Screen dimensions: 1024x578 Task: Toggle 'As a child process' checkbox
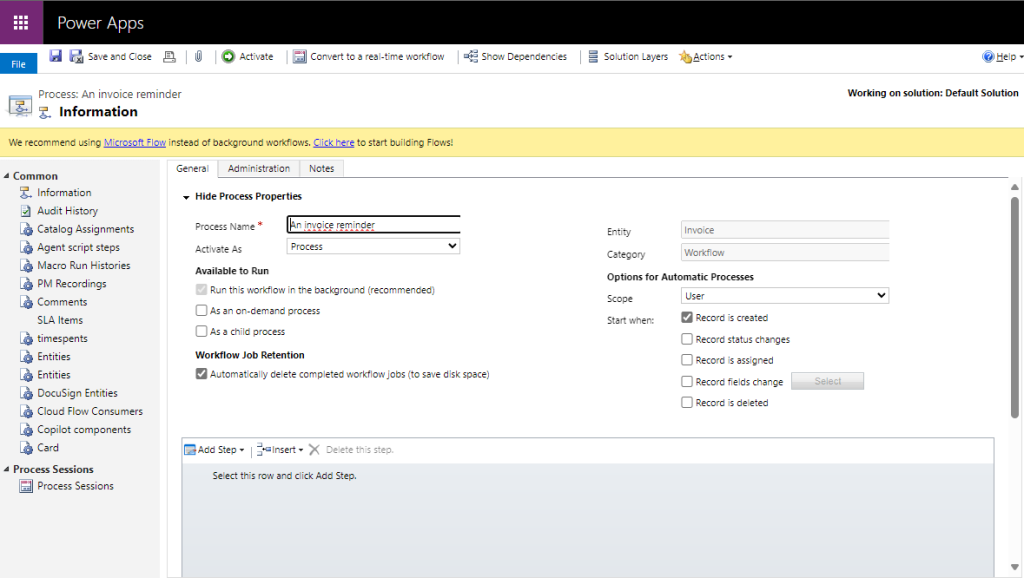[x=201, y=331]
